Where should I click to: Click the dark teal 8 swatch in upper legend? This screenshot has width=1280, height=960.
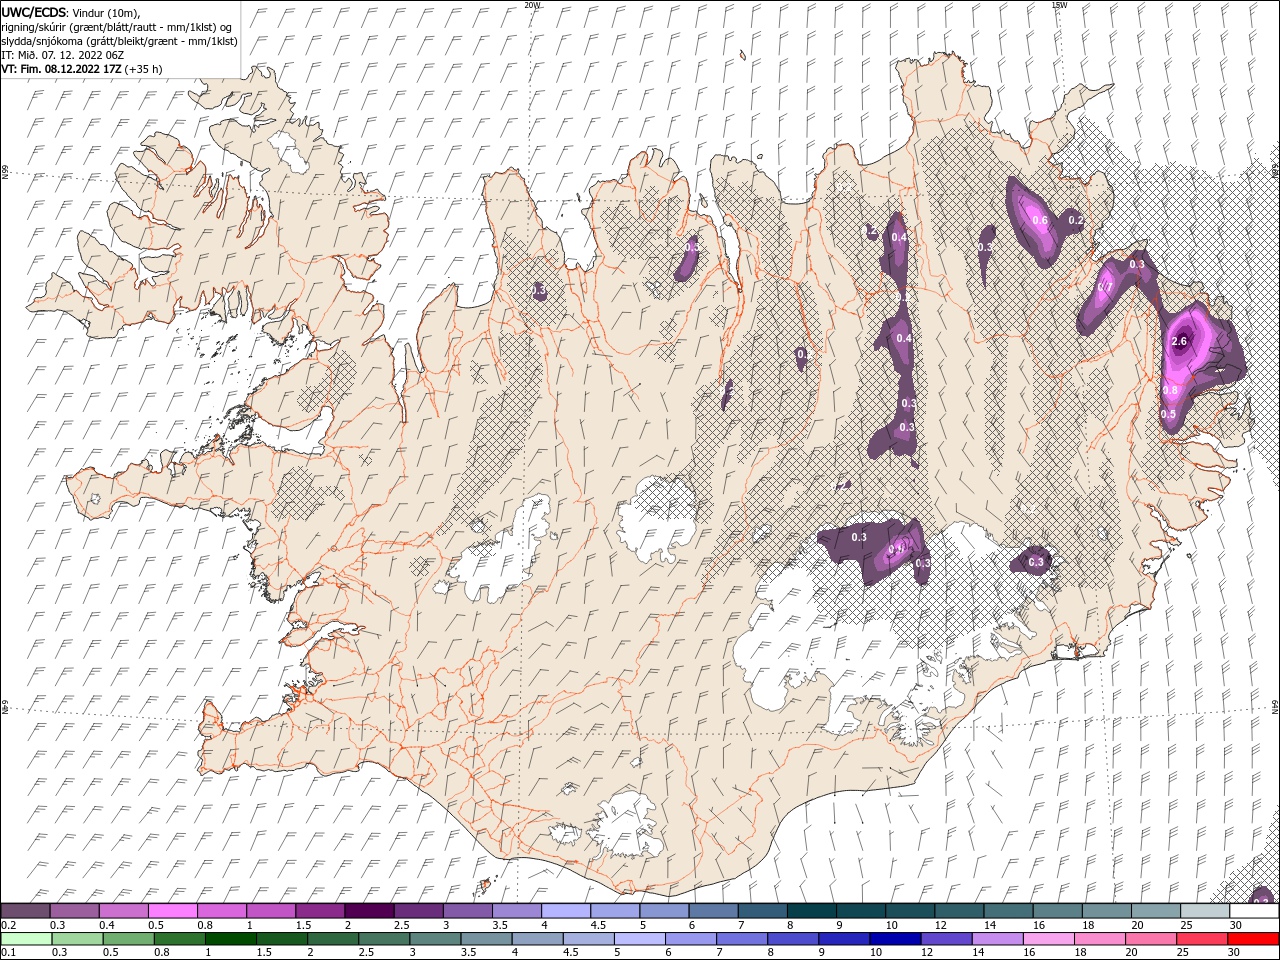(x=812, y=911)
